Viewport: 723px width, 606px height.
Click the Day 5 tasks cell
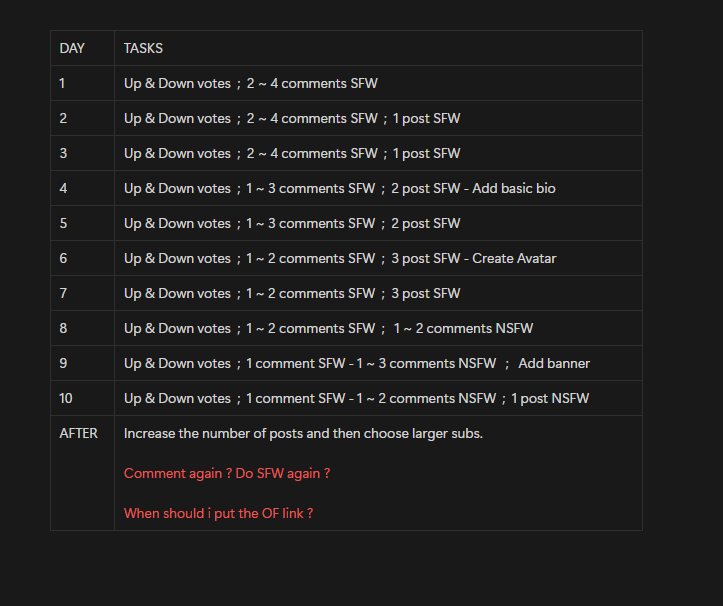point(378,224)
